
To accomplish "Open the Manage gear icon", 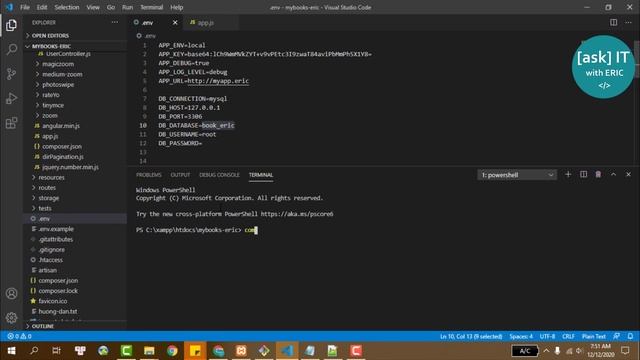I will point(11,318).
